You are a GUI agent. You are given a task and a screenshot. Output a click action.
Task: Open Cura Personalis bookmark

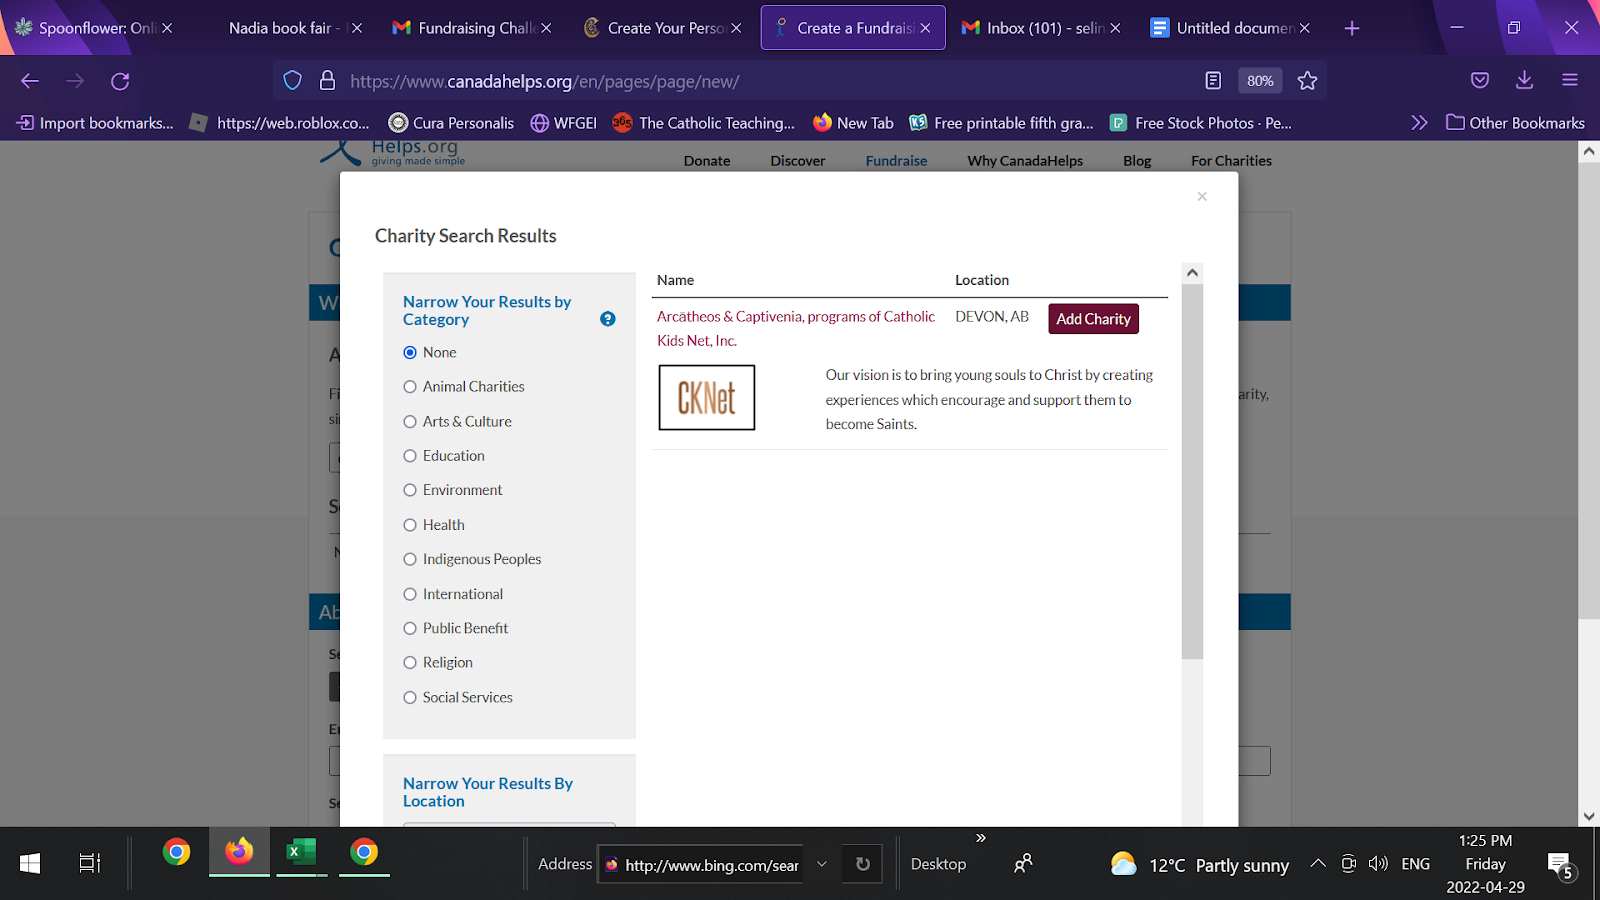451,123
